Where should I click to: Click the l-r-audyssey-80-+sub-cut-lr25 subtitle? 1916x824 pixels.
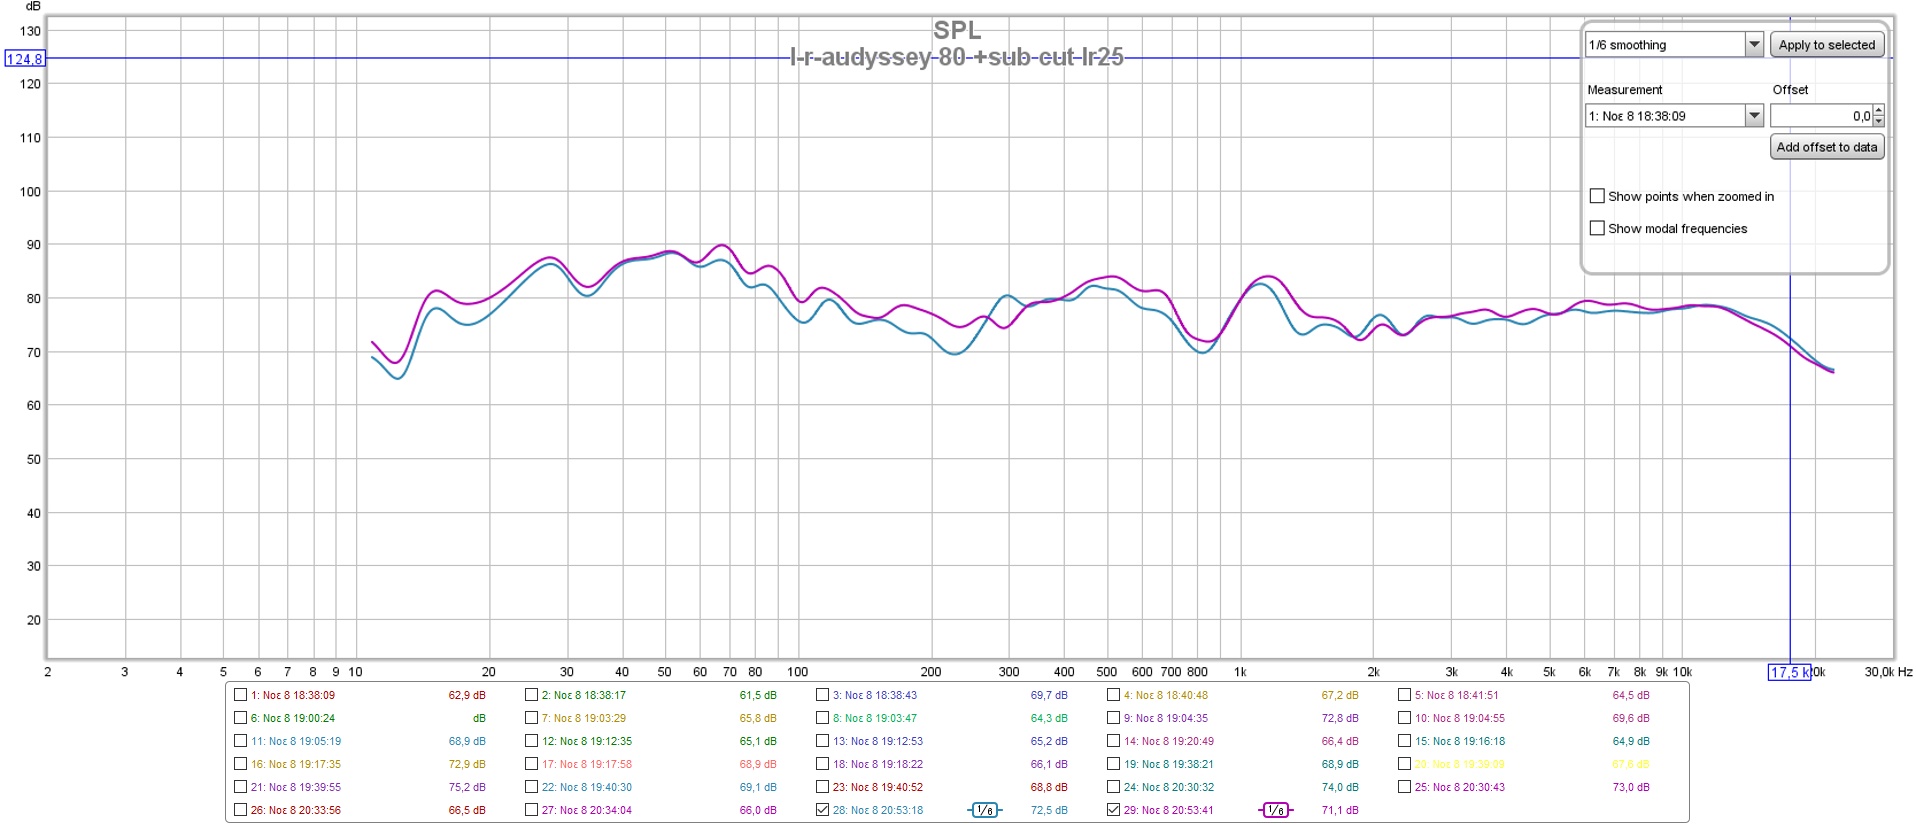pos(957,57)
